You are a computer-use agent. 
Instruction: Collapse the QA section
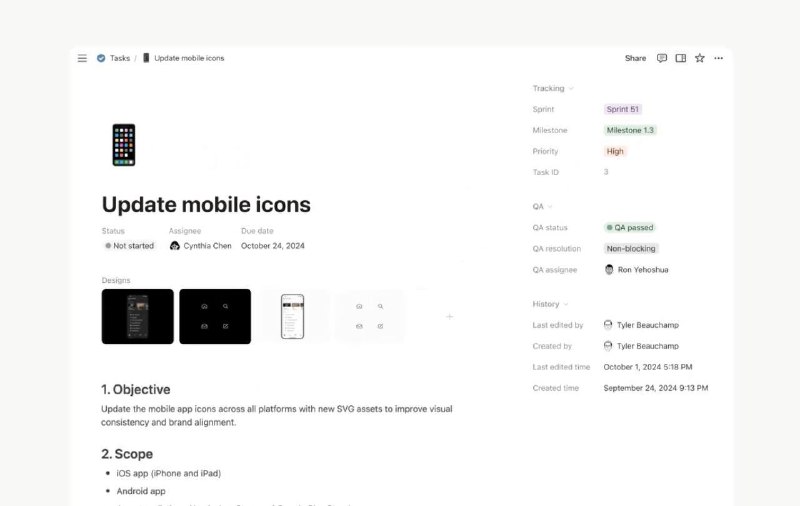[543, 207]
